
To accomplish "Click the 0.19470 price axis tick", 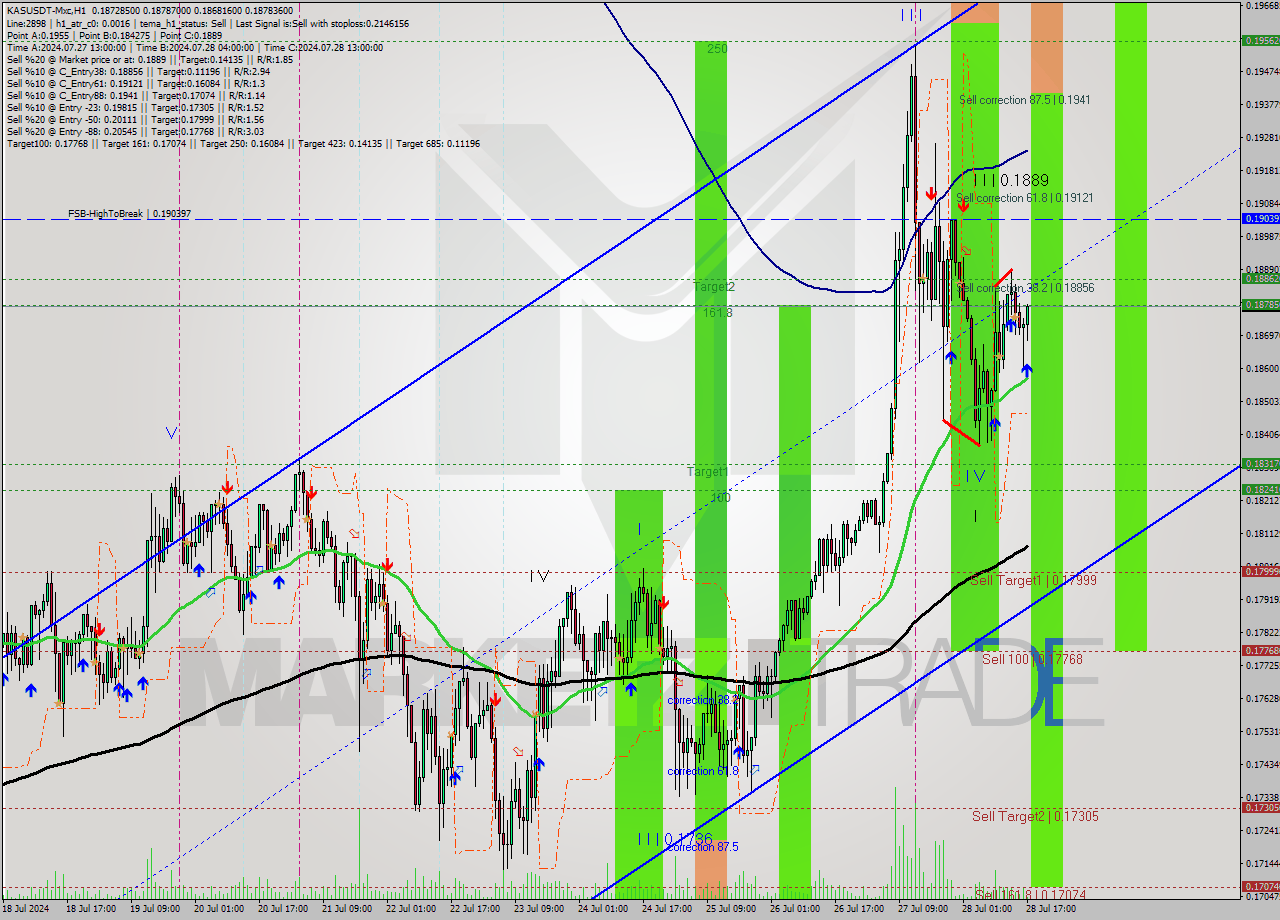I will [1261, 72].
